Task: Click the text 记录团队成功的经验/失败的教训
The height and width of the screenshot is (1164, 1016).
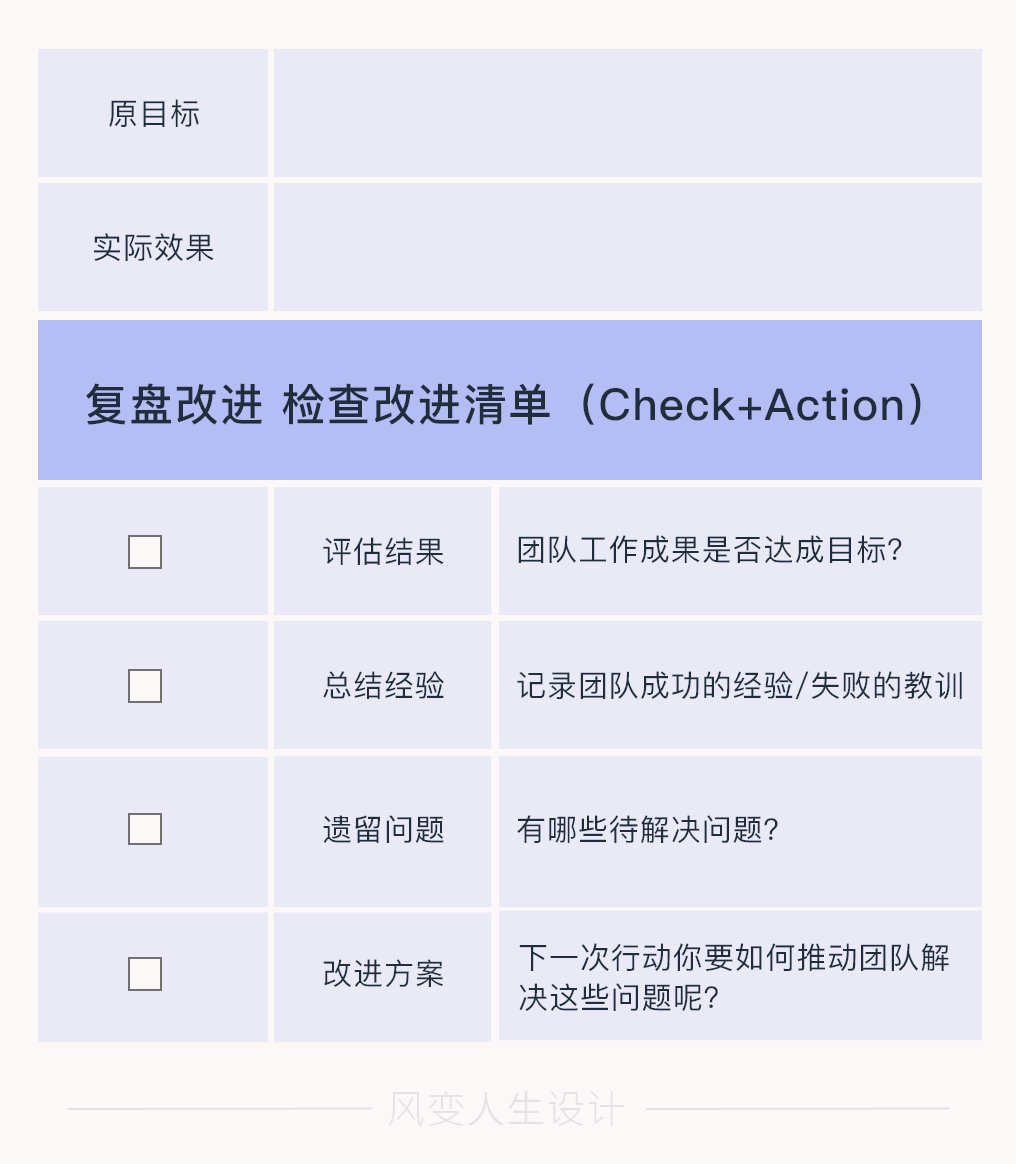Action: pyautogui.click(x=740, y=685)
